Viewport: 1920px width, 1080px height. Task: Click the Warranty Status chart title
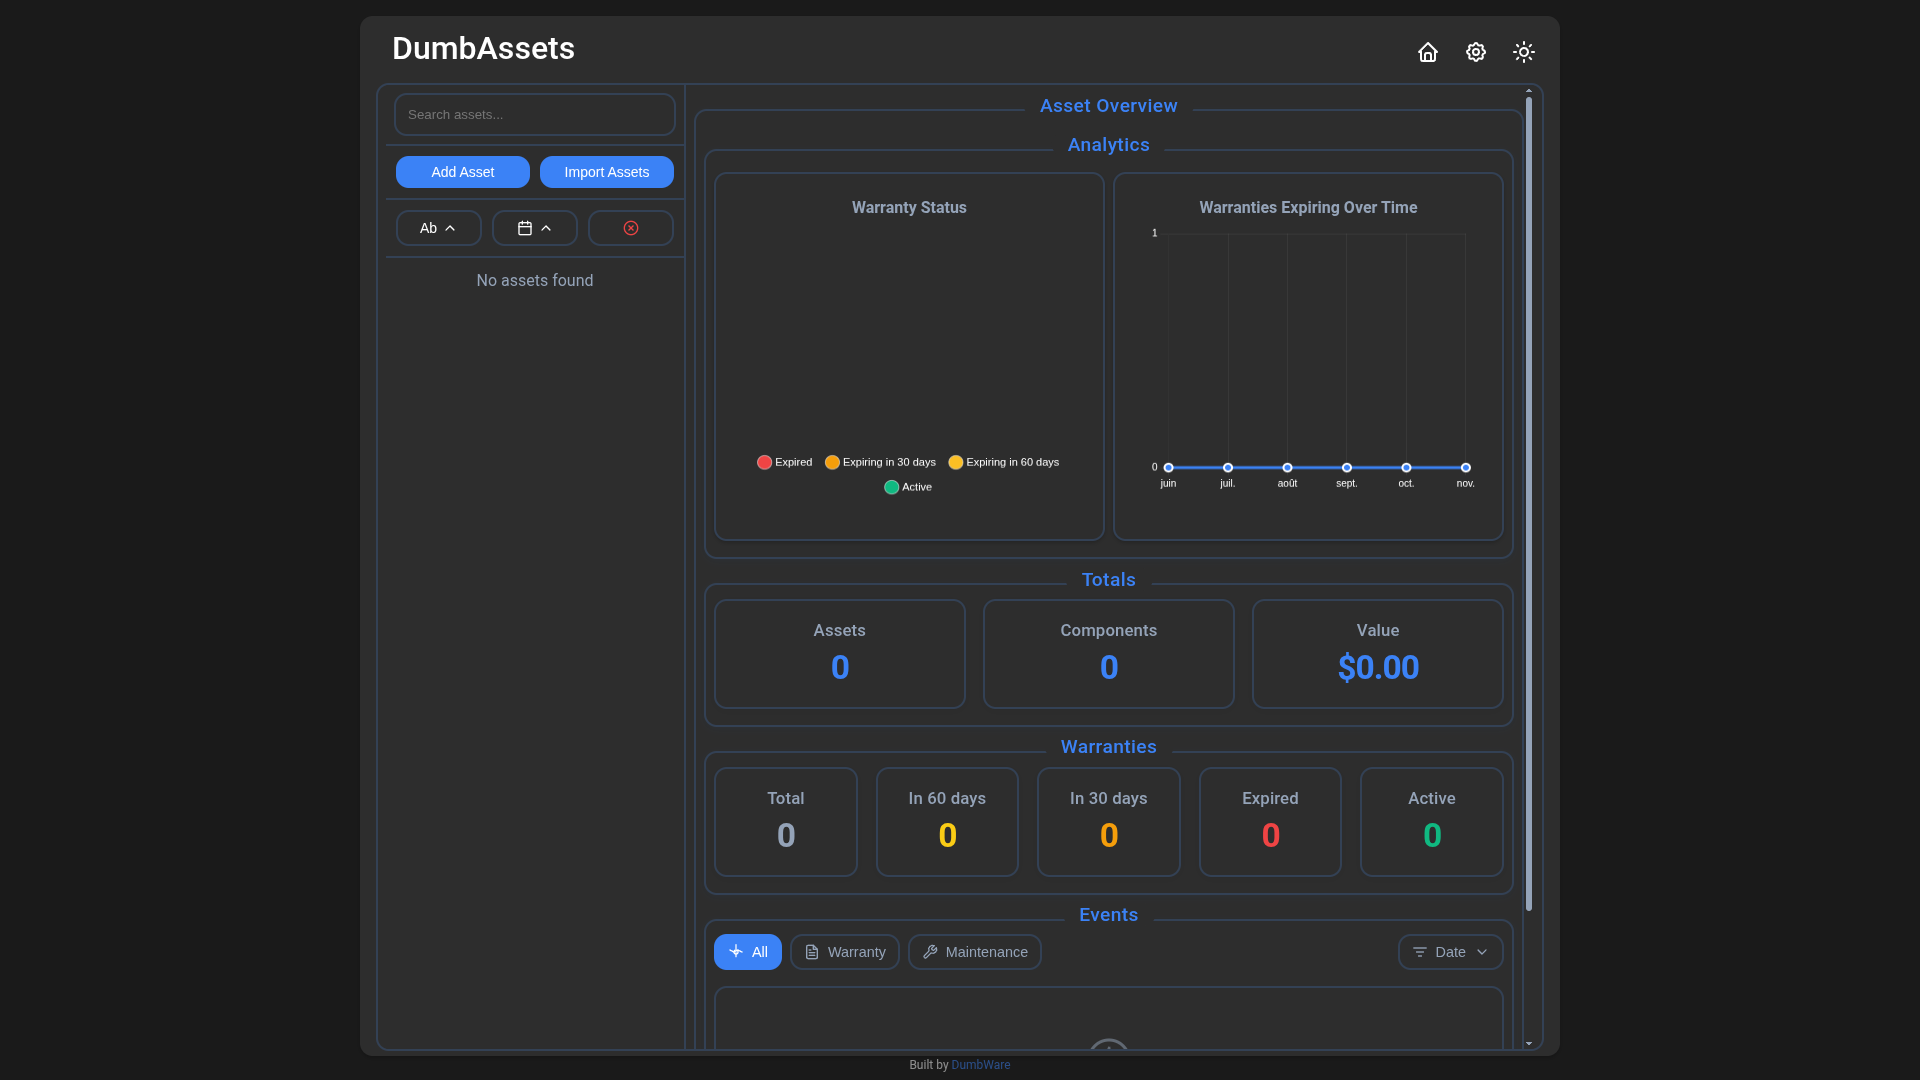pyautogui.click(x=909, y=208)
